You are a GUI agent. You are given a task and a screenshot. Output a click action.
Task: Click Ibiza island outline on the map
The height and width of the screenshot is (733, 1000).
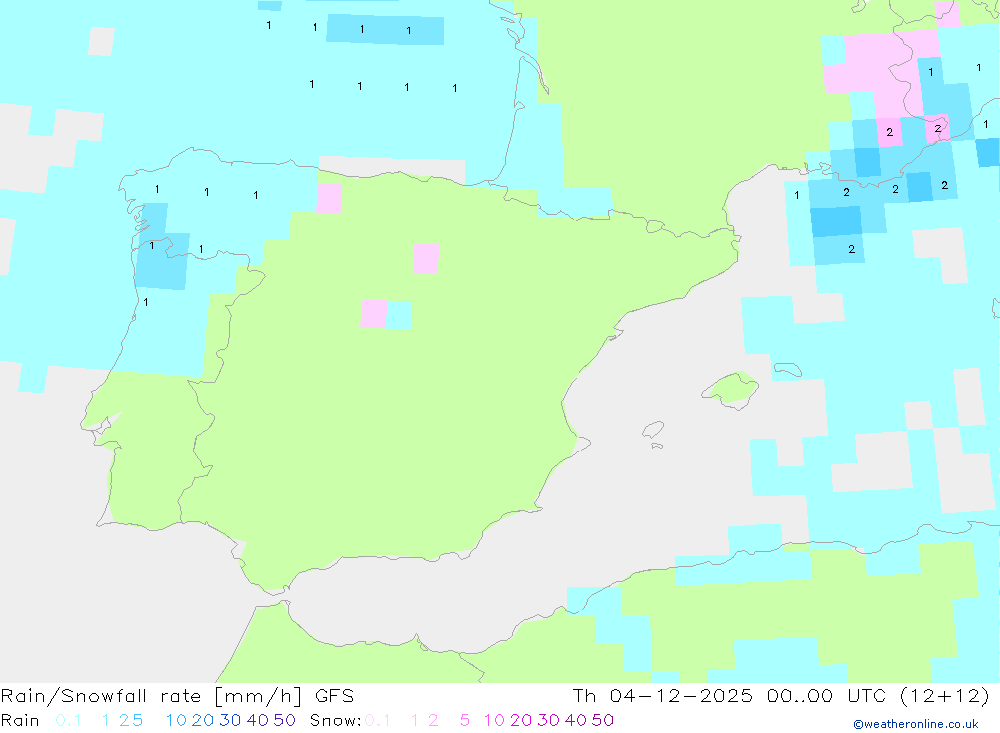pyautogui.click(x=653, y=429)
